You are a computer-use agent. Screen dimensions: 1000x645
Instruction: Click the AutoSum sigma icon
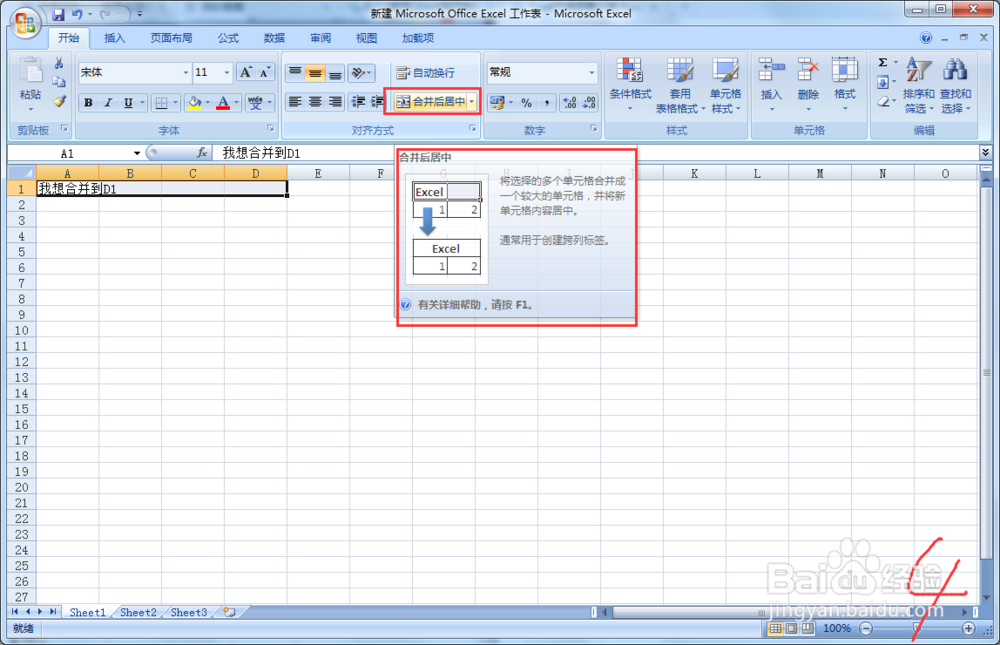[883, 63]
